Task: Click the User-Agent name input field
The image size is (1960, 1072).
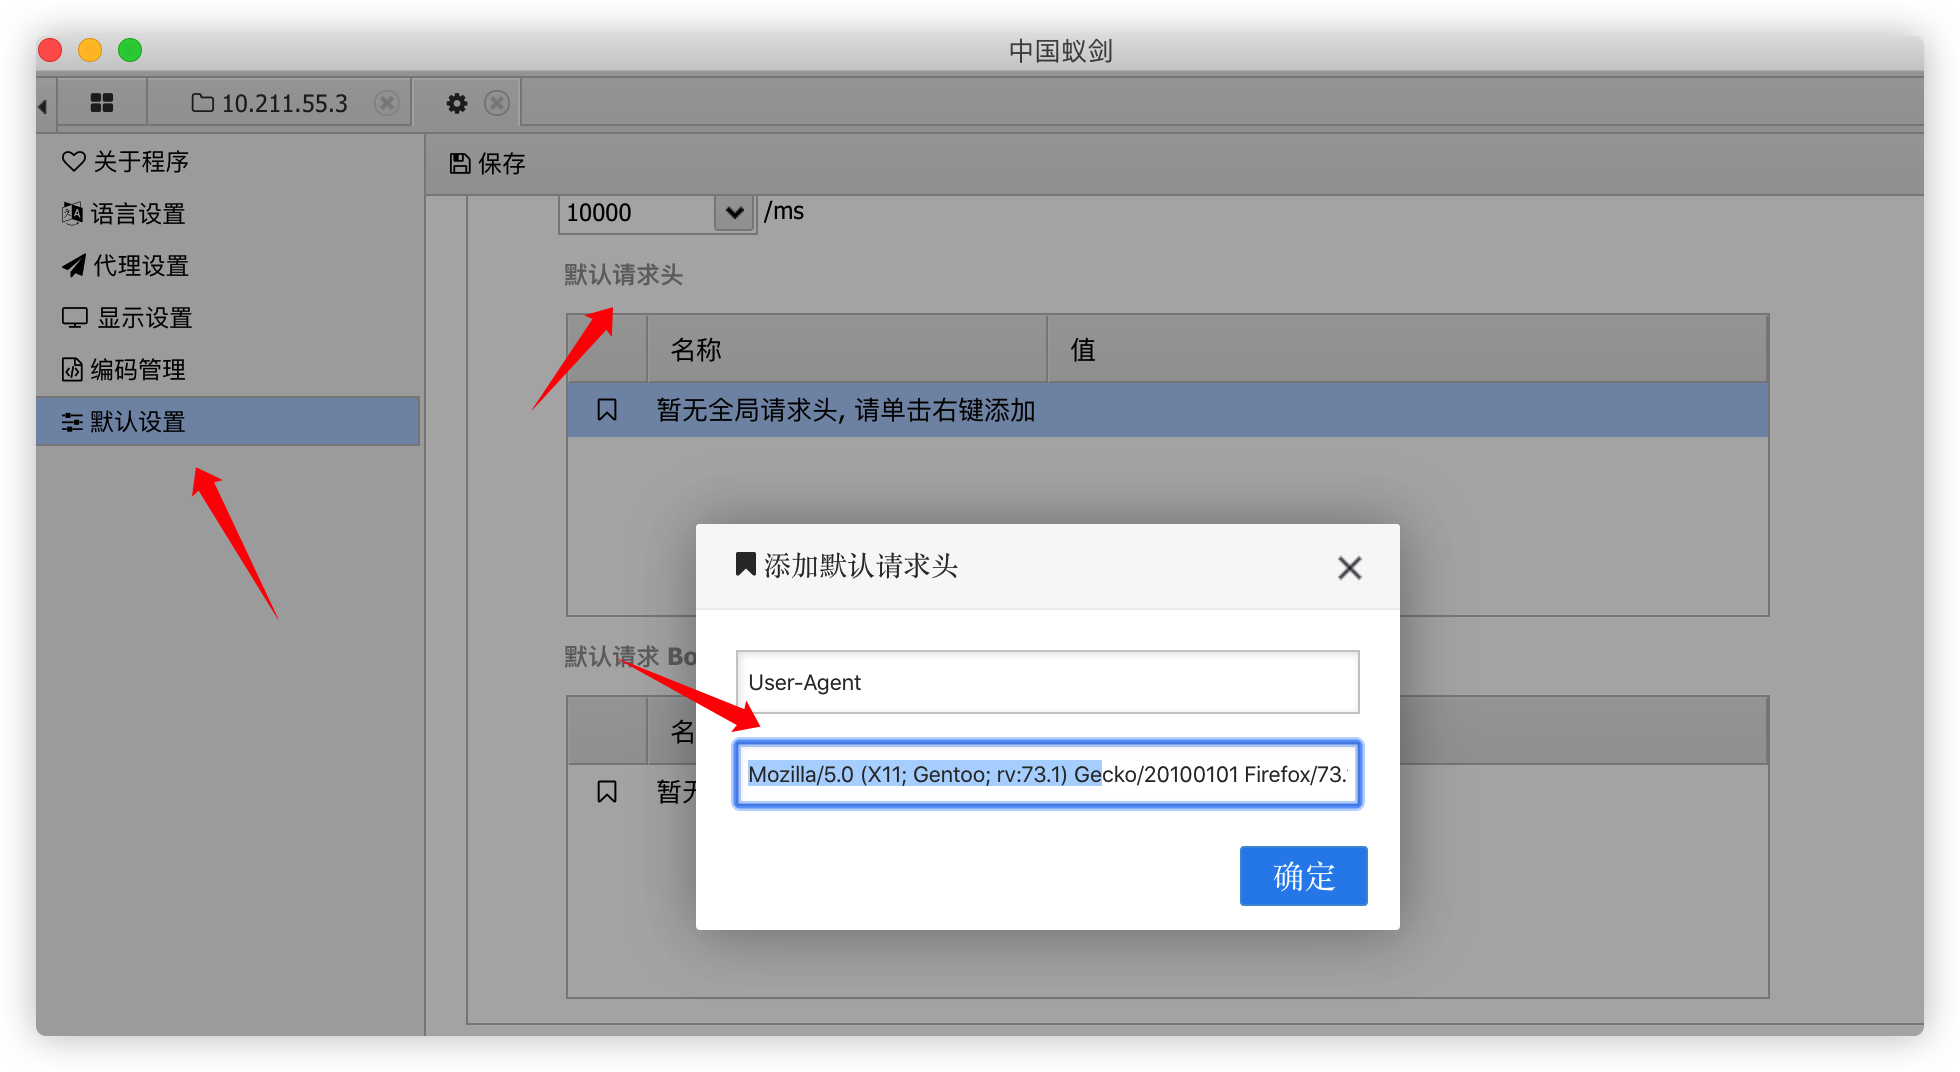Action: tap(1047, 682)
